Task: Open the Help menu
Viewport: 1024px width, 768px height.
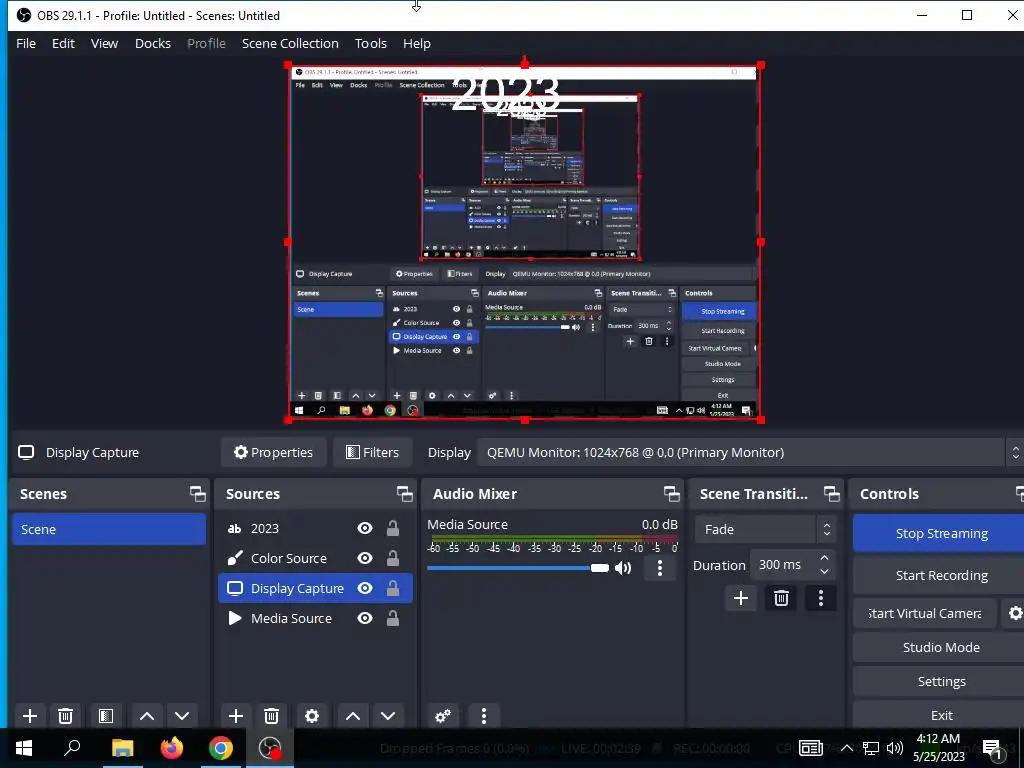Action: pos(417,43)
